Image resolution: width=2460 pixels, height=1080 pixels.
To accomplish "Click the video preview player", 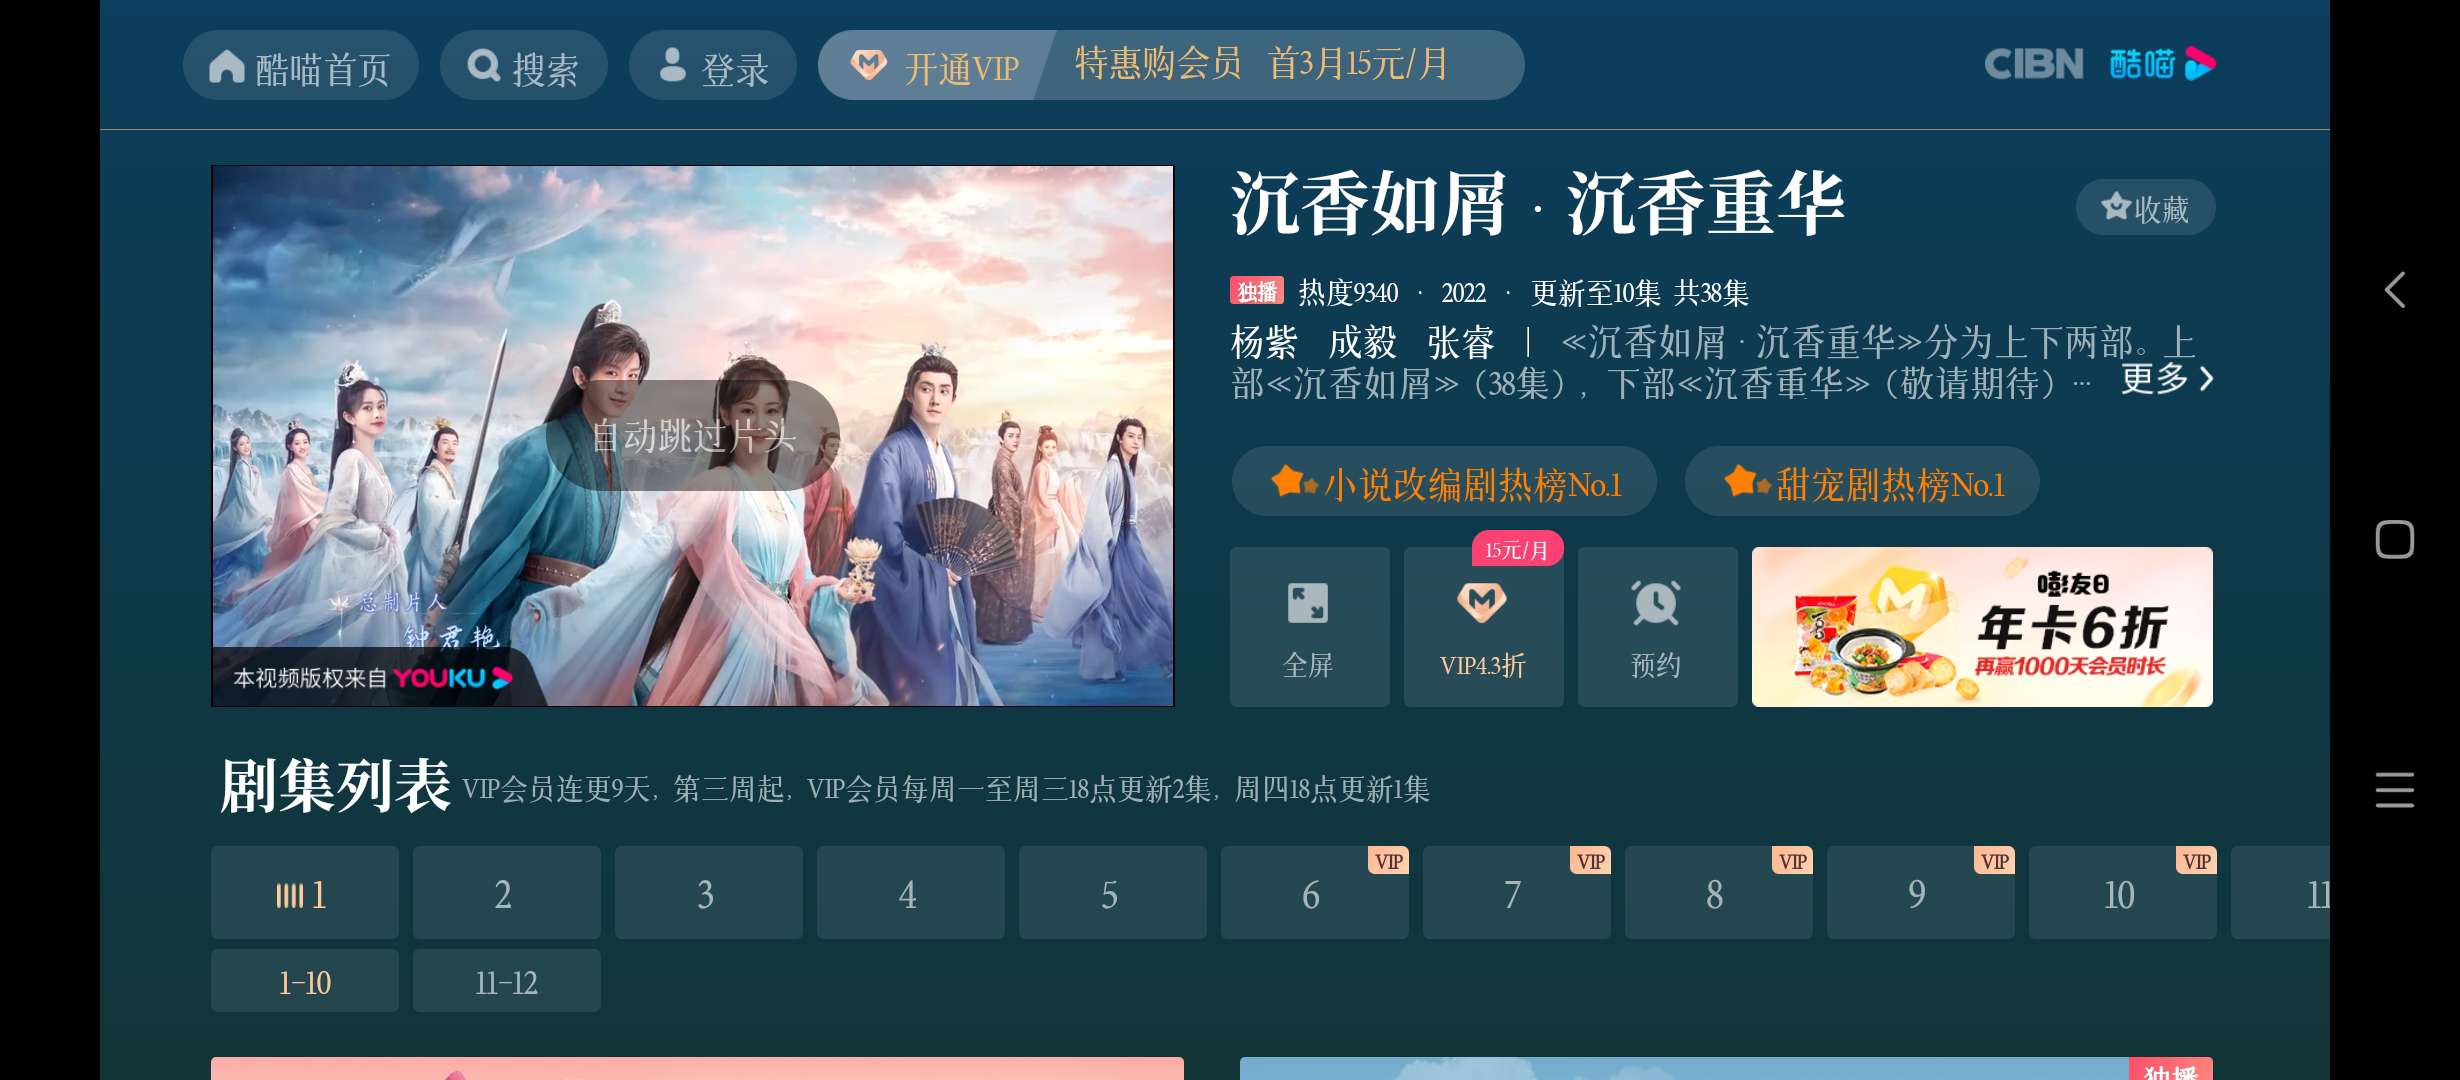I will point(692,436).
